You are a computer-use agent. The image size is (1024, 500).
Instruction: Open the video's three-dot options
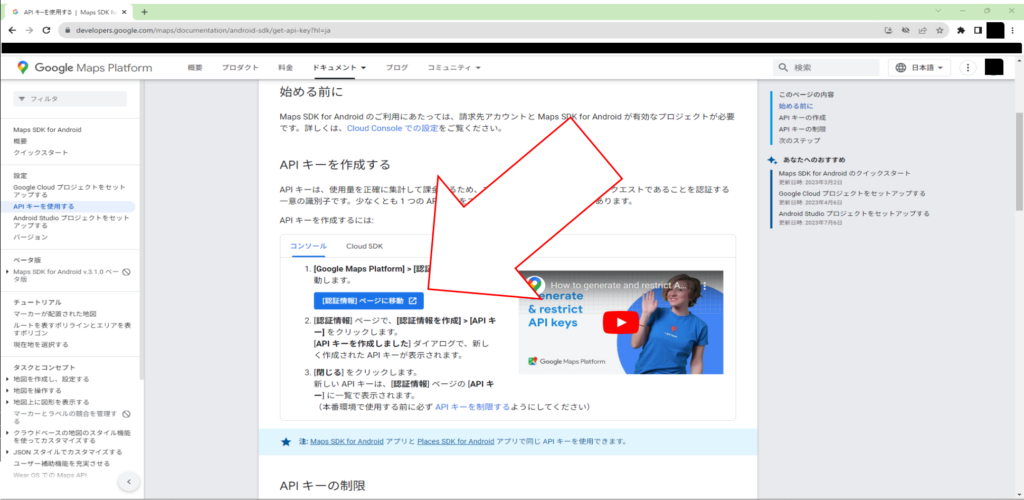coord(705,286)
